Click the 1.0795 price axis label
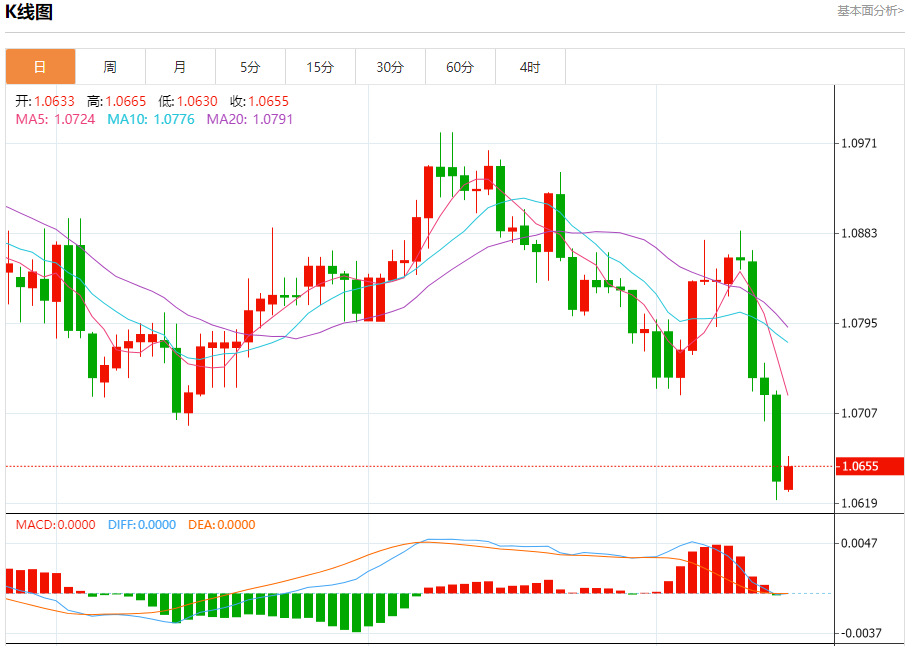This screenshot has height=646, width=910. [x=859, y=323]
